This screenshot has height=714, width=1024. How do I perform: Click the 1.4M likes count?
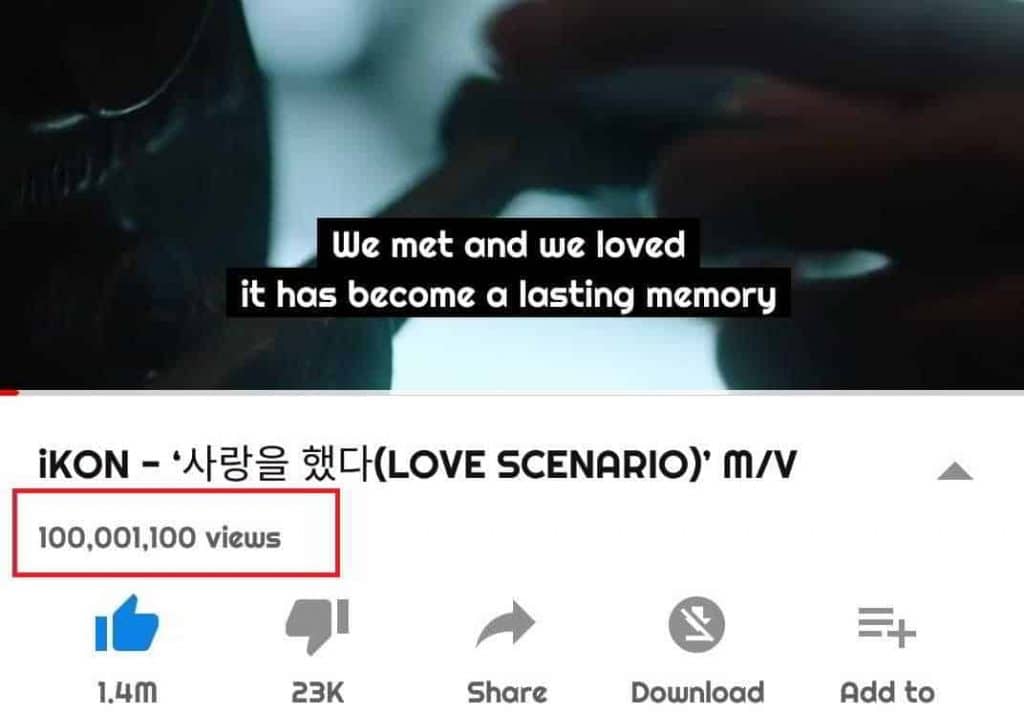(127, 692)
